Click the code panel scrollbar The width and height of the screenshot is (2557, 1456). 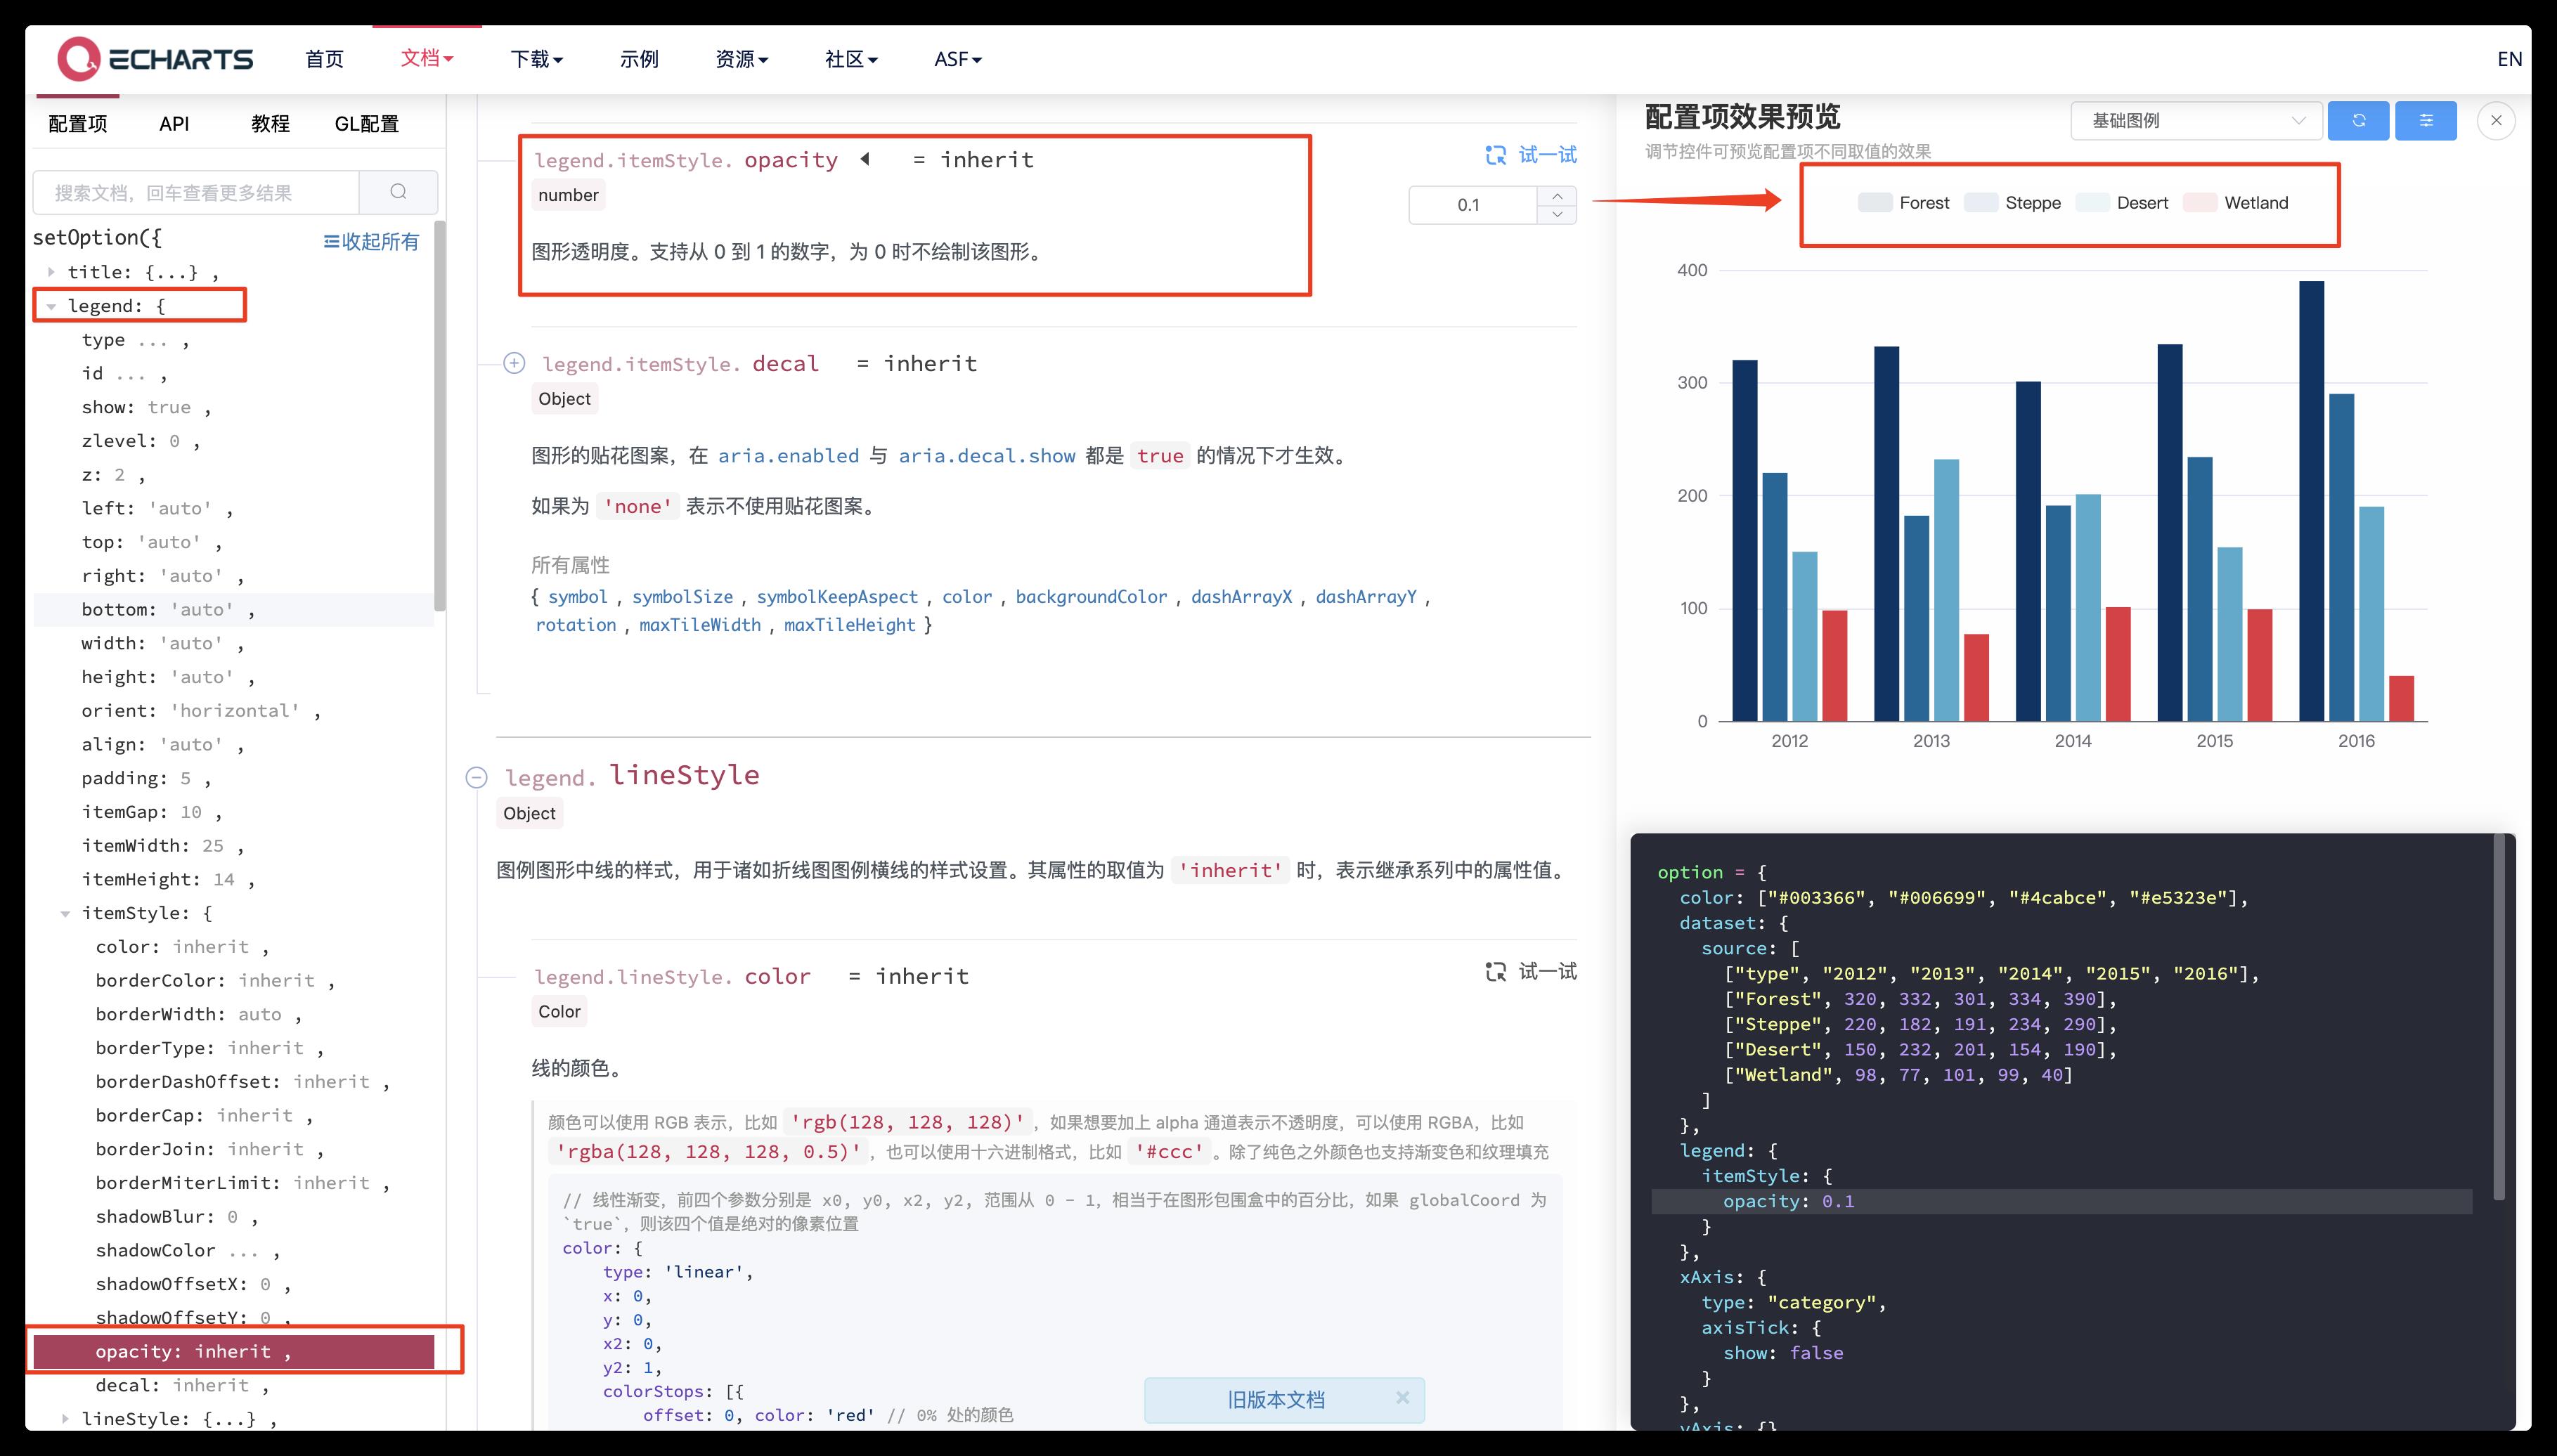pos(2500,1017)
